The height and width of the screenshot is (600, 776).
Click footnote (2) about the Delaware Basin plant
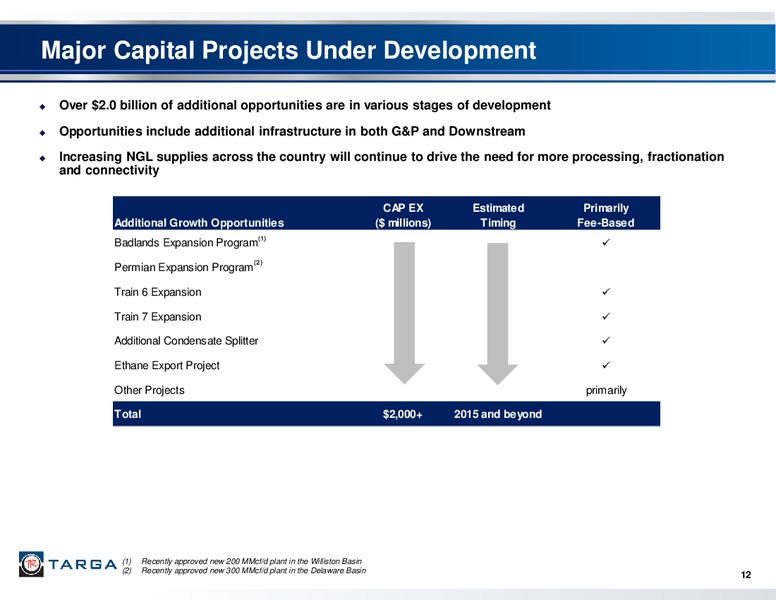coord(254,571)
